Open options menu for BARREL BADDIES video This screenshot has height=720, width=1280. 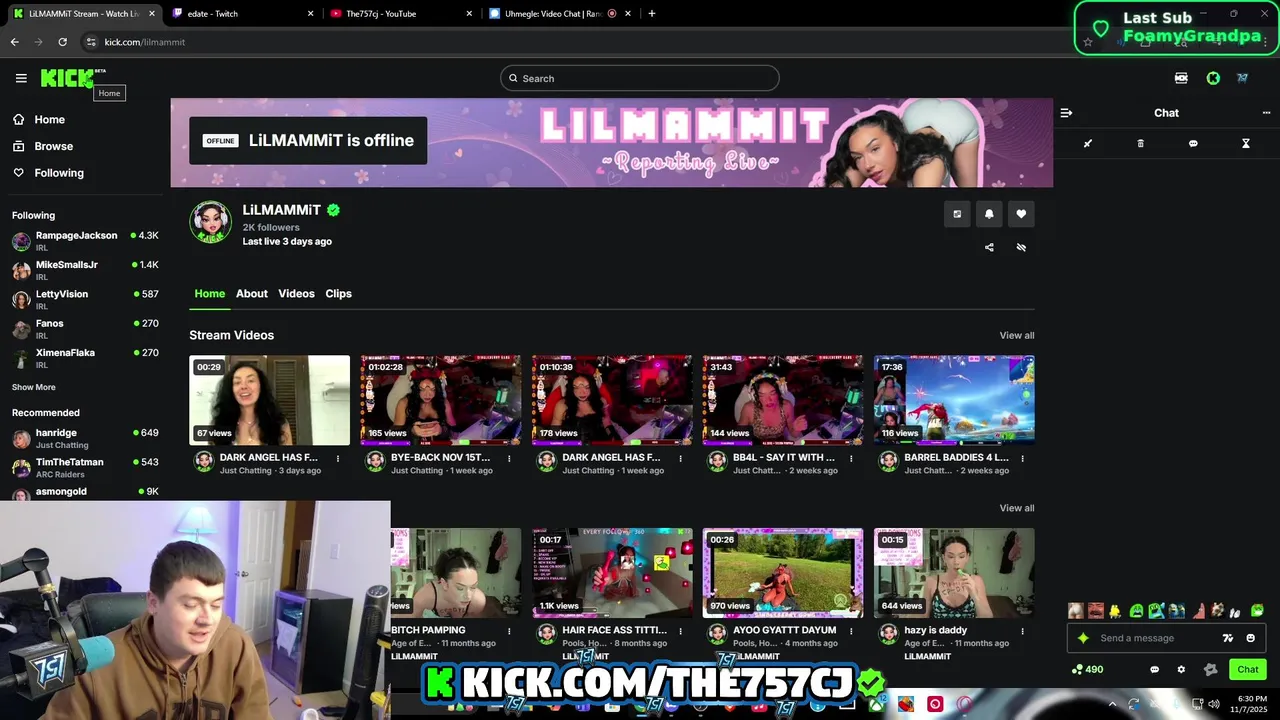(1022, 458)
